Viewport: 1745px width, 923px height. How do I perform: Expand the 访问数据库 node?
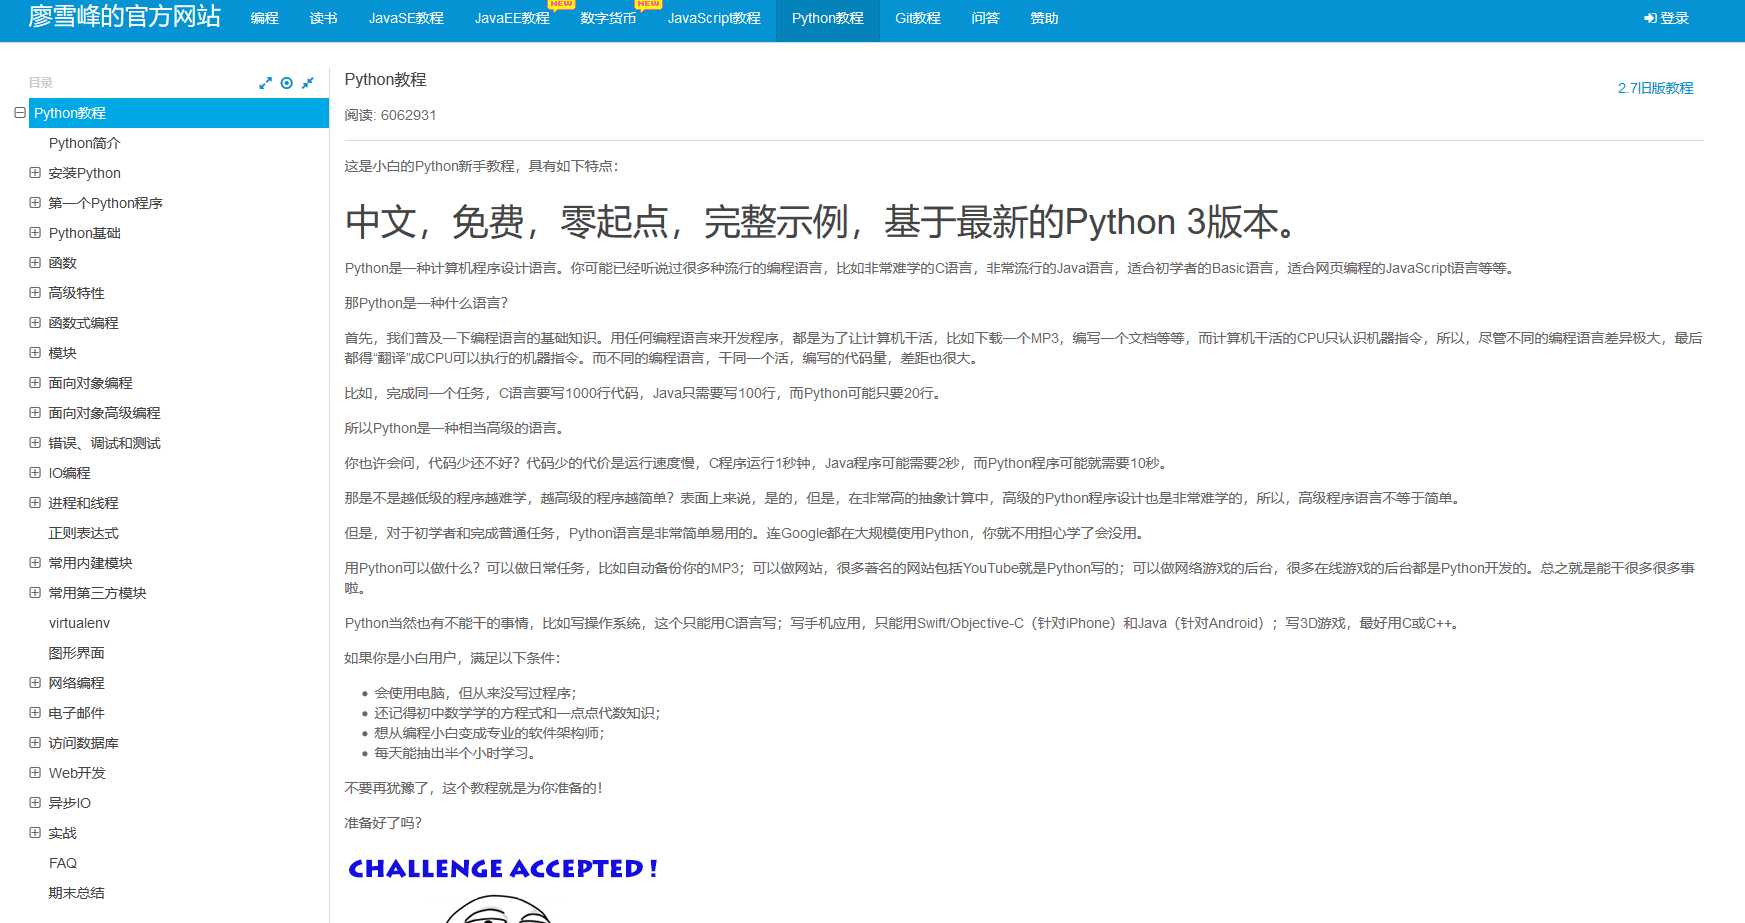coord(35,743)
